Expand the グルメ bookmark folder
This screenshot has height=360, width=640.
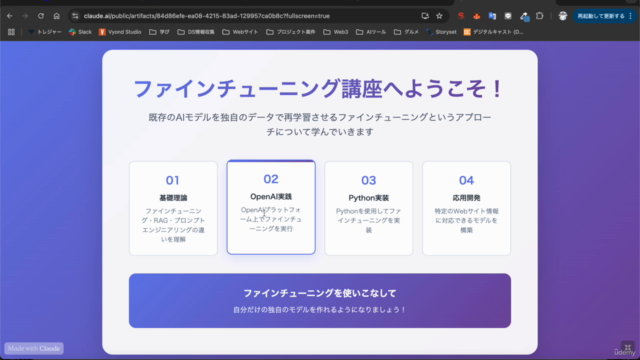tap(406, 32)
